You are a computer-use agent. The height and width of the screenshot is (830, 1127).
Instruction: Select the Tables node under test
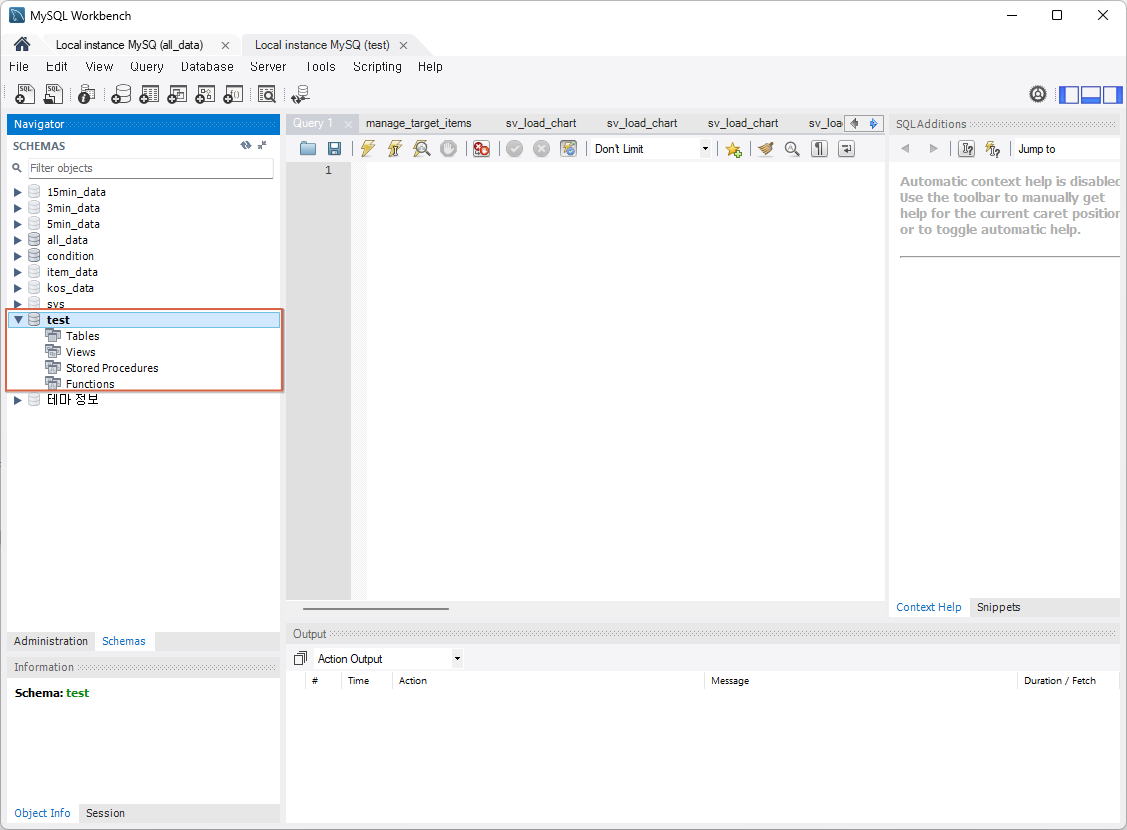pyautogui.click(x=83, y=336)
